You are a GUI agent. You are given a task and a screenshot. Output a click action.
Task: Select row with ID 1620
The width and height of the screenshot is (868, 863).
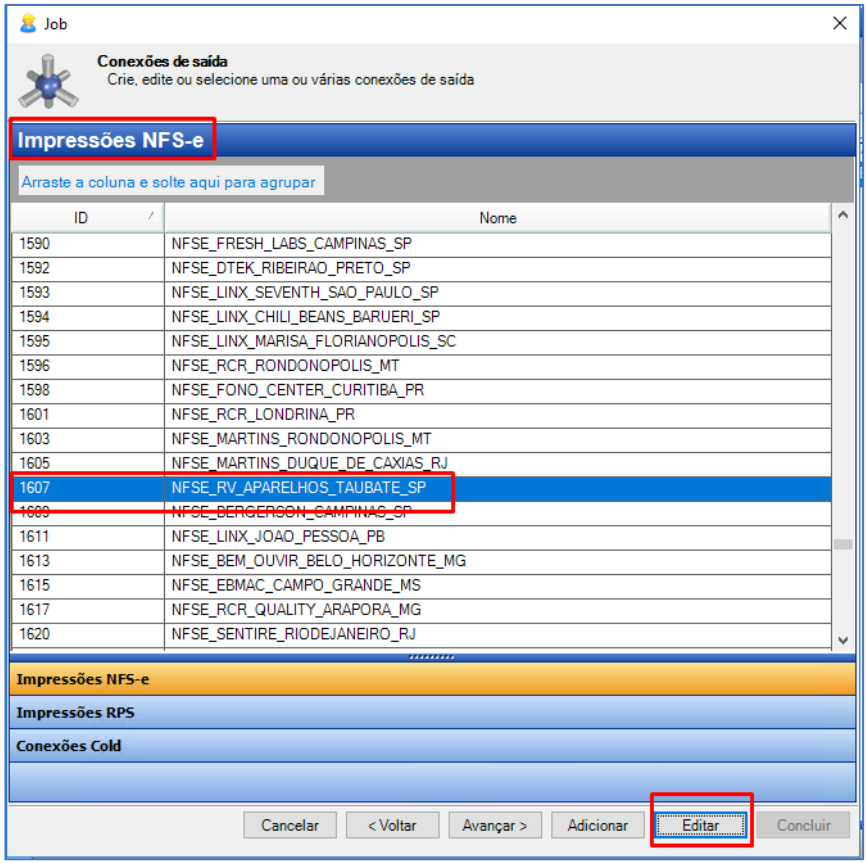87,634
